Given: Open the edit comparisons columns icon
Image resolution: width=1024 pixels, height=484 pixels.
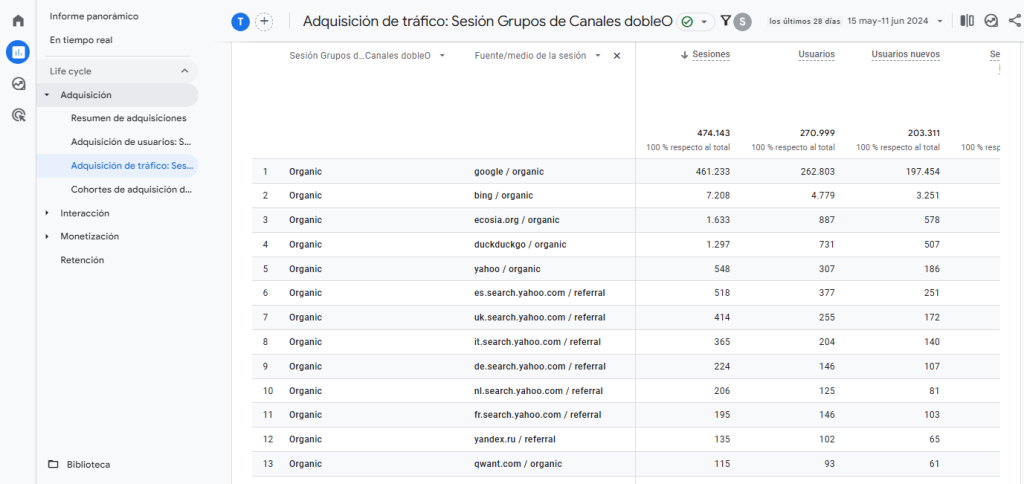Looking at the screenshot, I should [x=966, y=21].
